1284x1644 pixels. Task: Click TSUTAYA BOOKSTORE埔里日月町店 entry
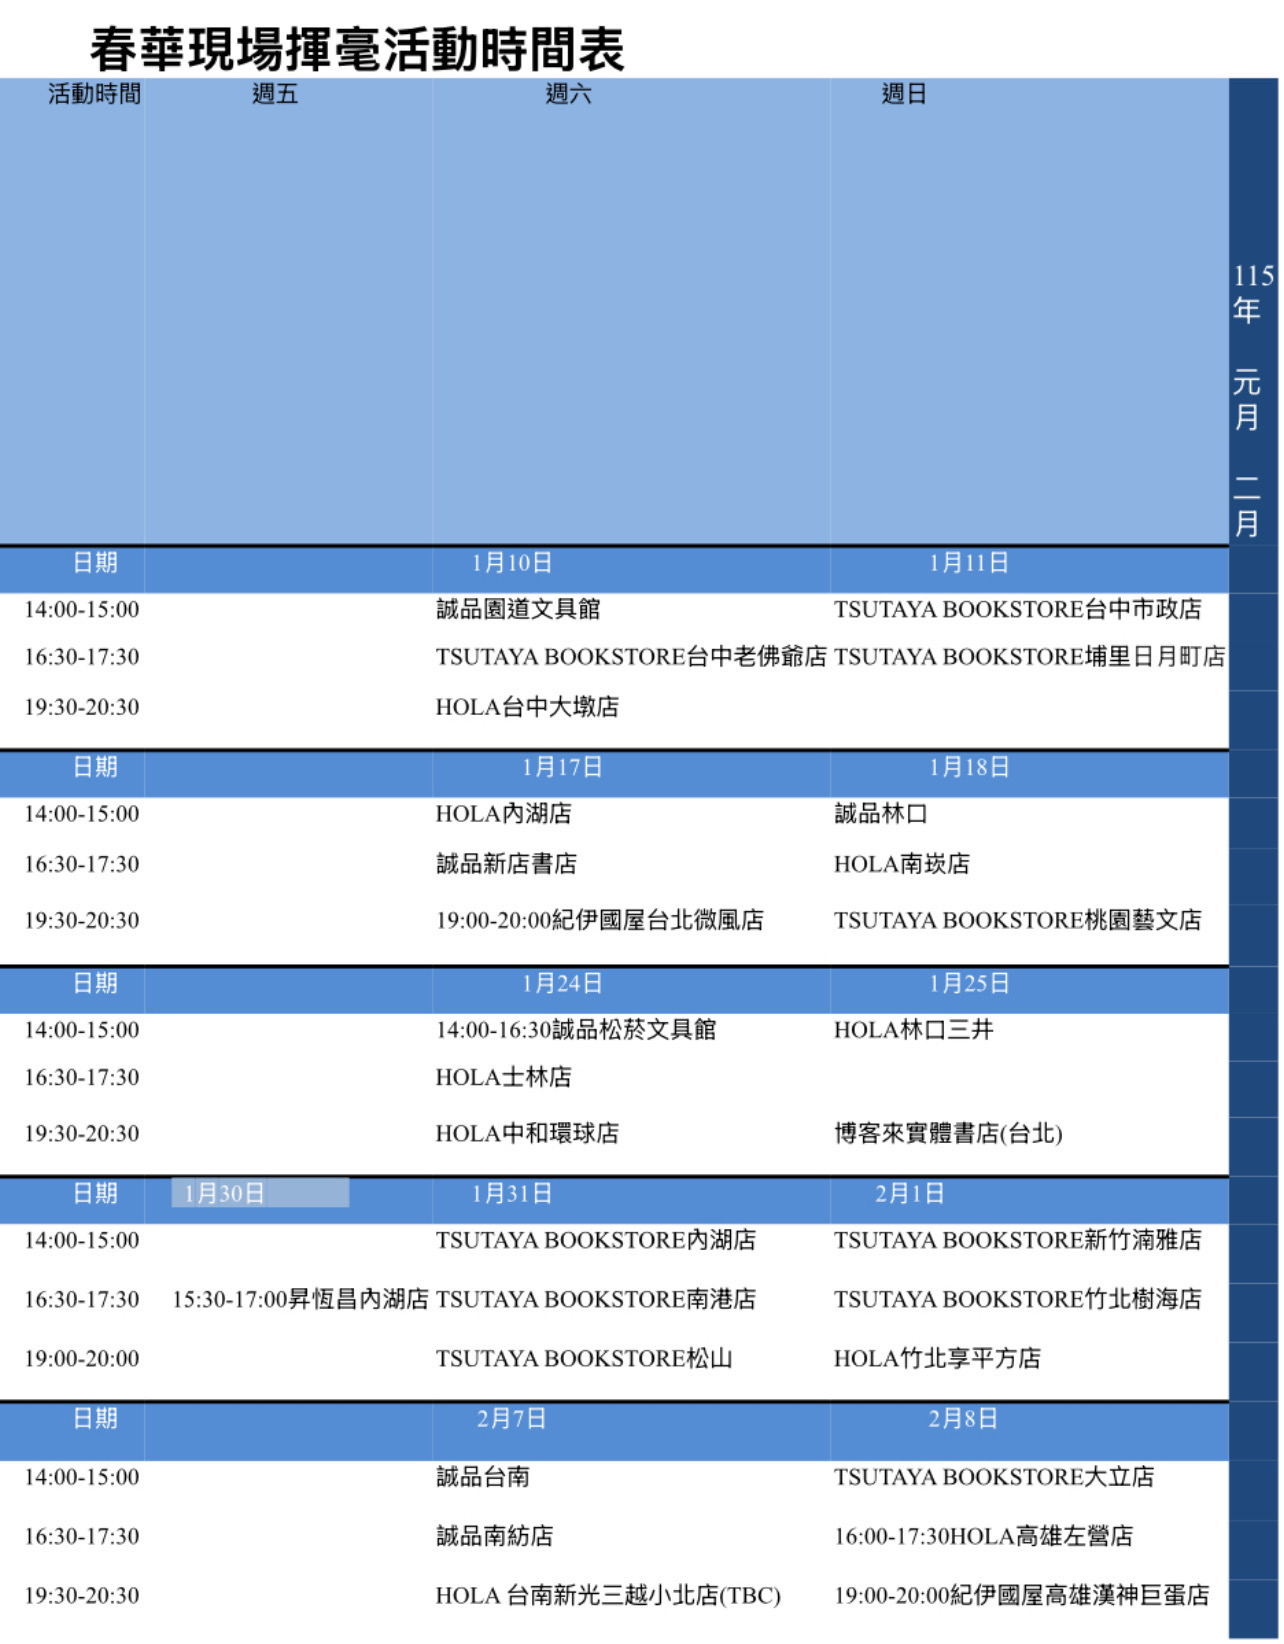pos(1029,657)
